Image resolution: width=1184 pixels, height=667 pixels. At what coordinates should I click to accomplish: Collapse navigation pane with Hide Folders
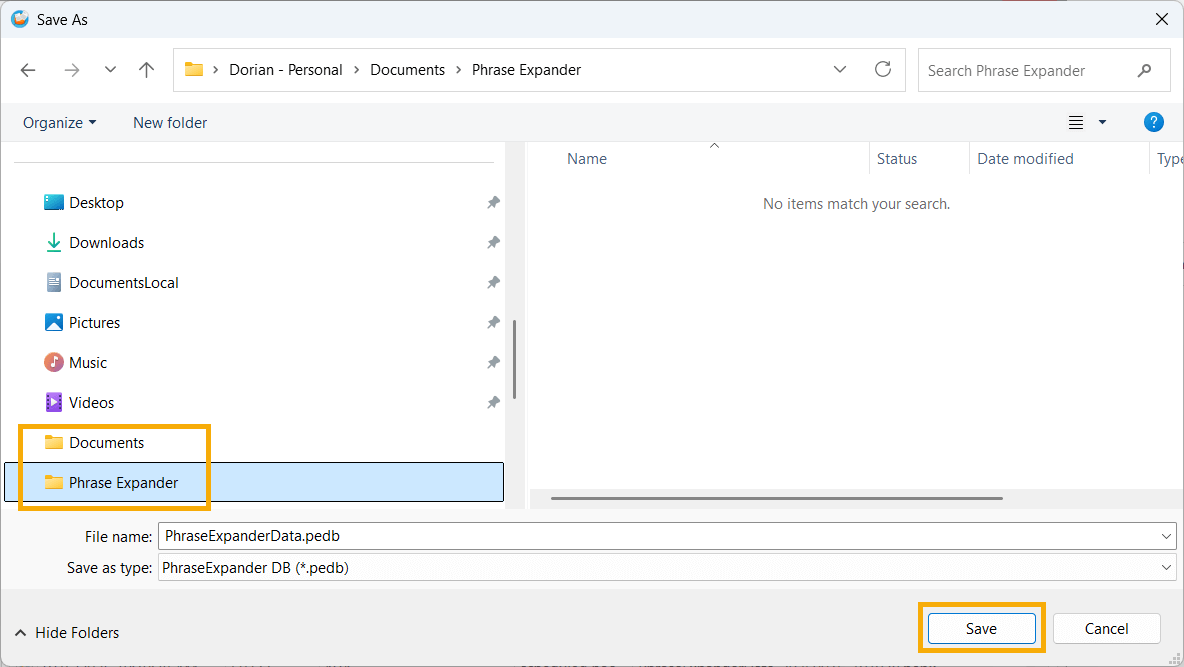point(66,632)
